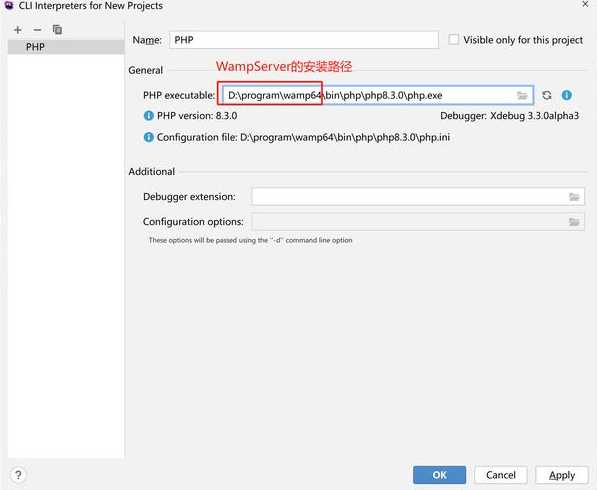Click info icon beside PHP version
This screenshot has height=490, width=597.
coord(148,115)
